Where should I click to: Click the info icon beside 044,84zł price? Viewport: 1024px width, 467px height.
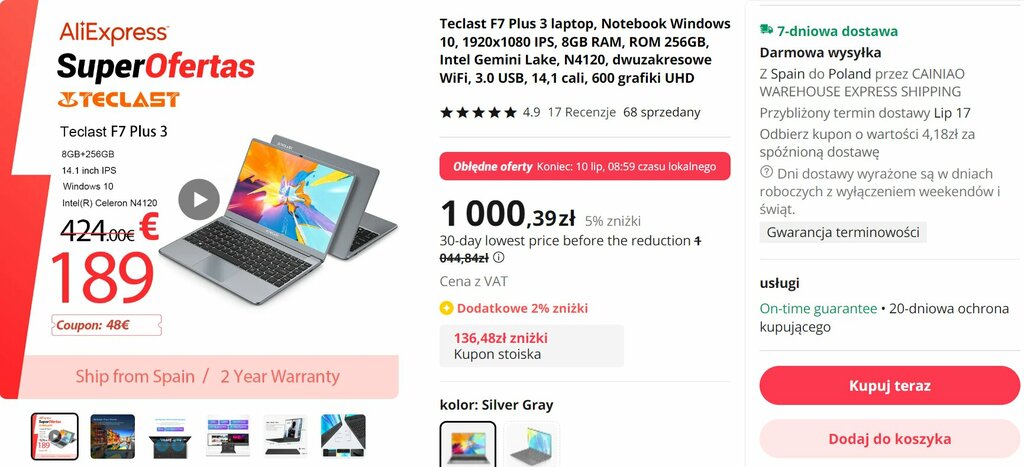pos(499,257)
